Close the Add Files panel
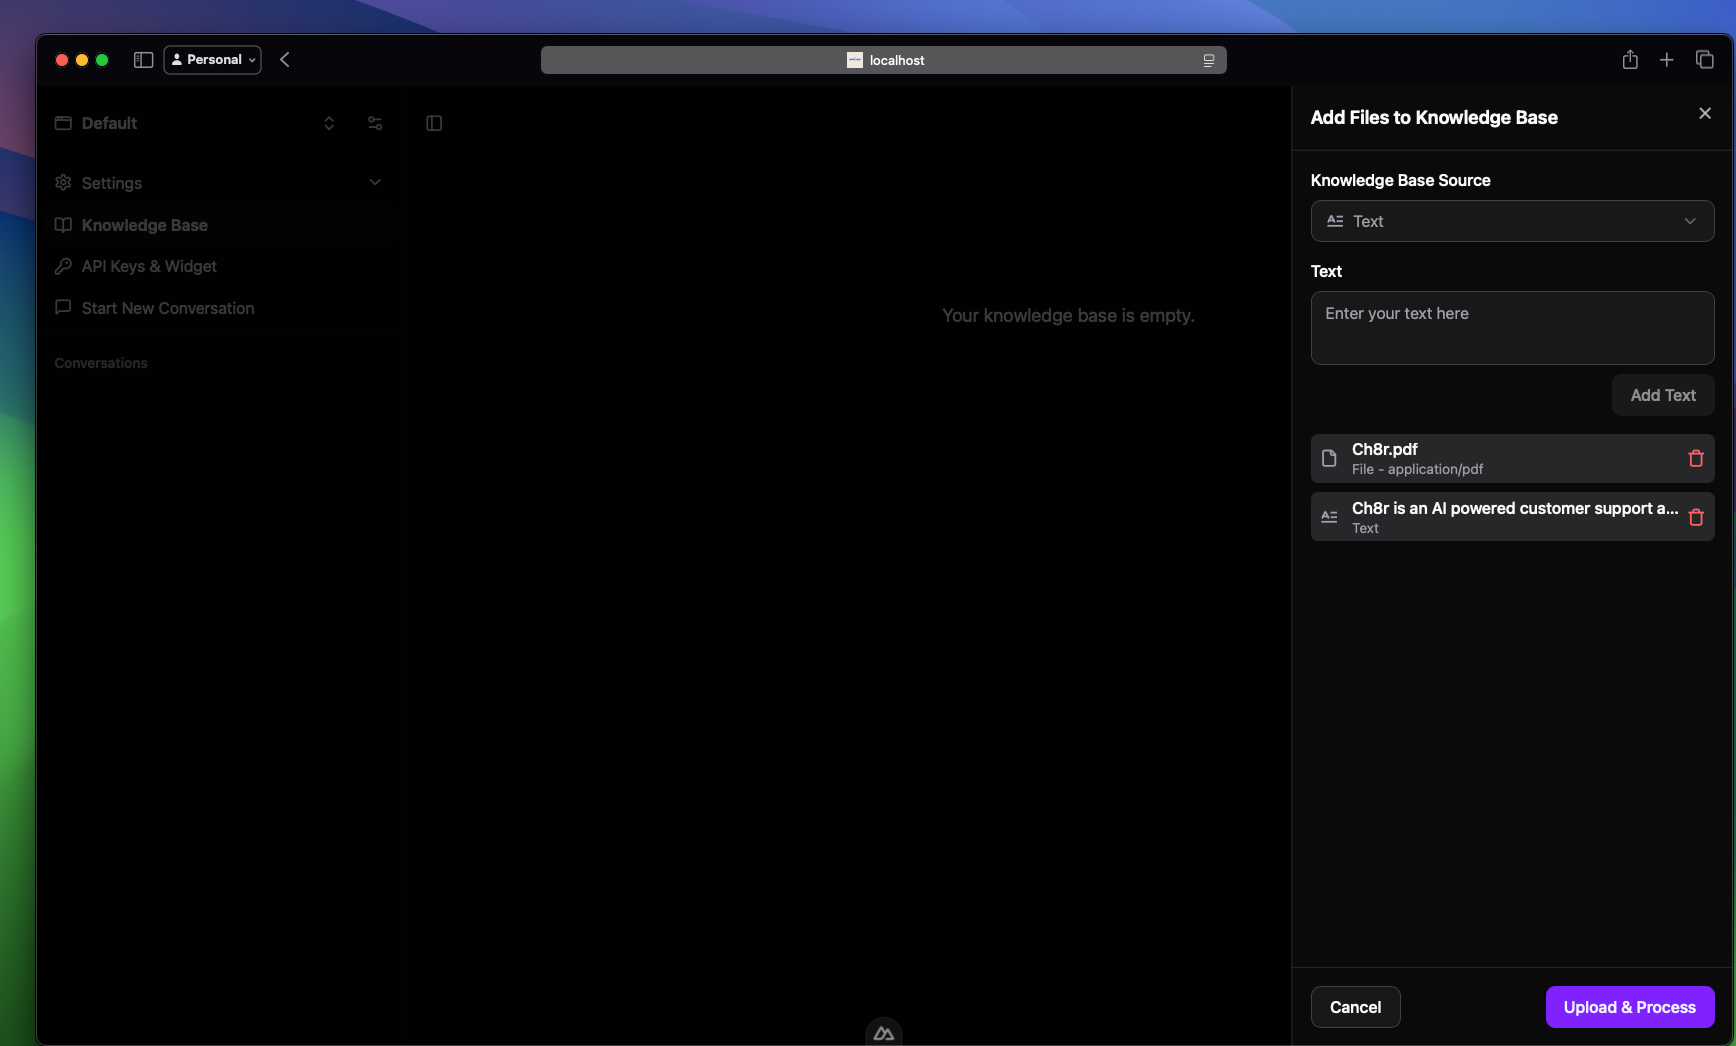The image size is (1736, 1046). click(1705, 114)
